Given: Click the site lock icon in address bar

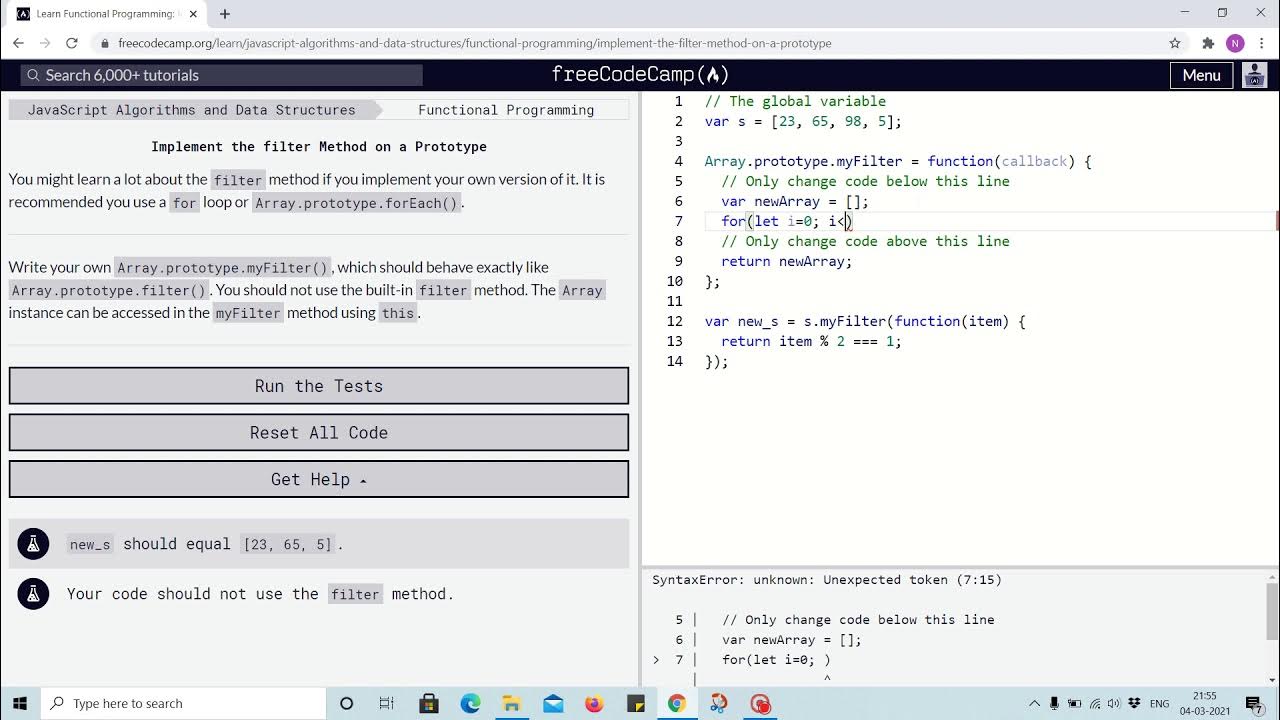Looking at the screenshot, I should [104, 43].
